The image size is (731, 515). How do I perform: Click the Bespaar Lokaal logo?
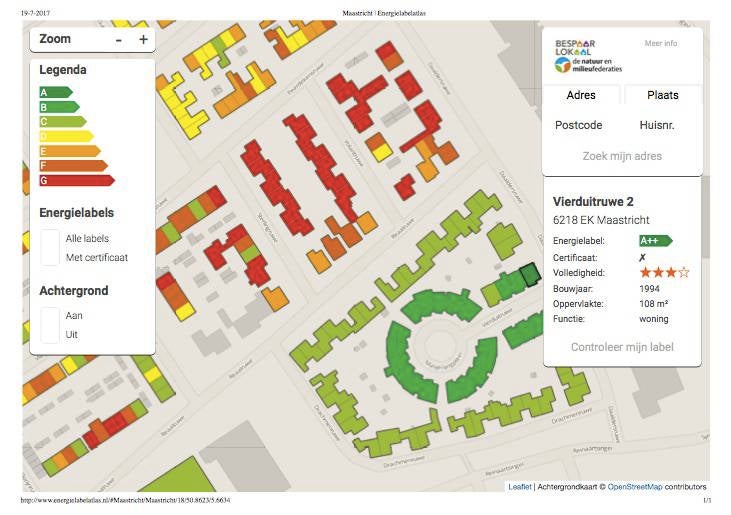pos(588,56)
